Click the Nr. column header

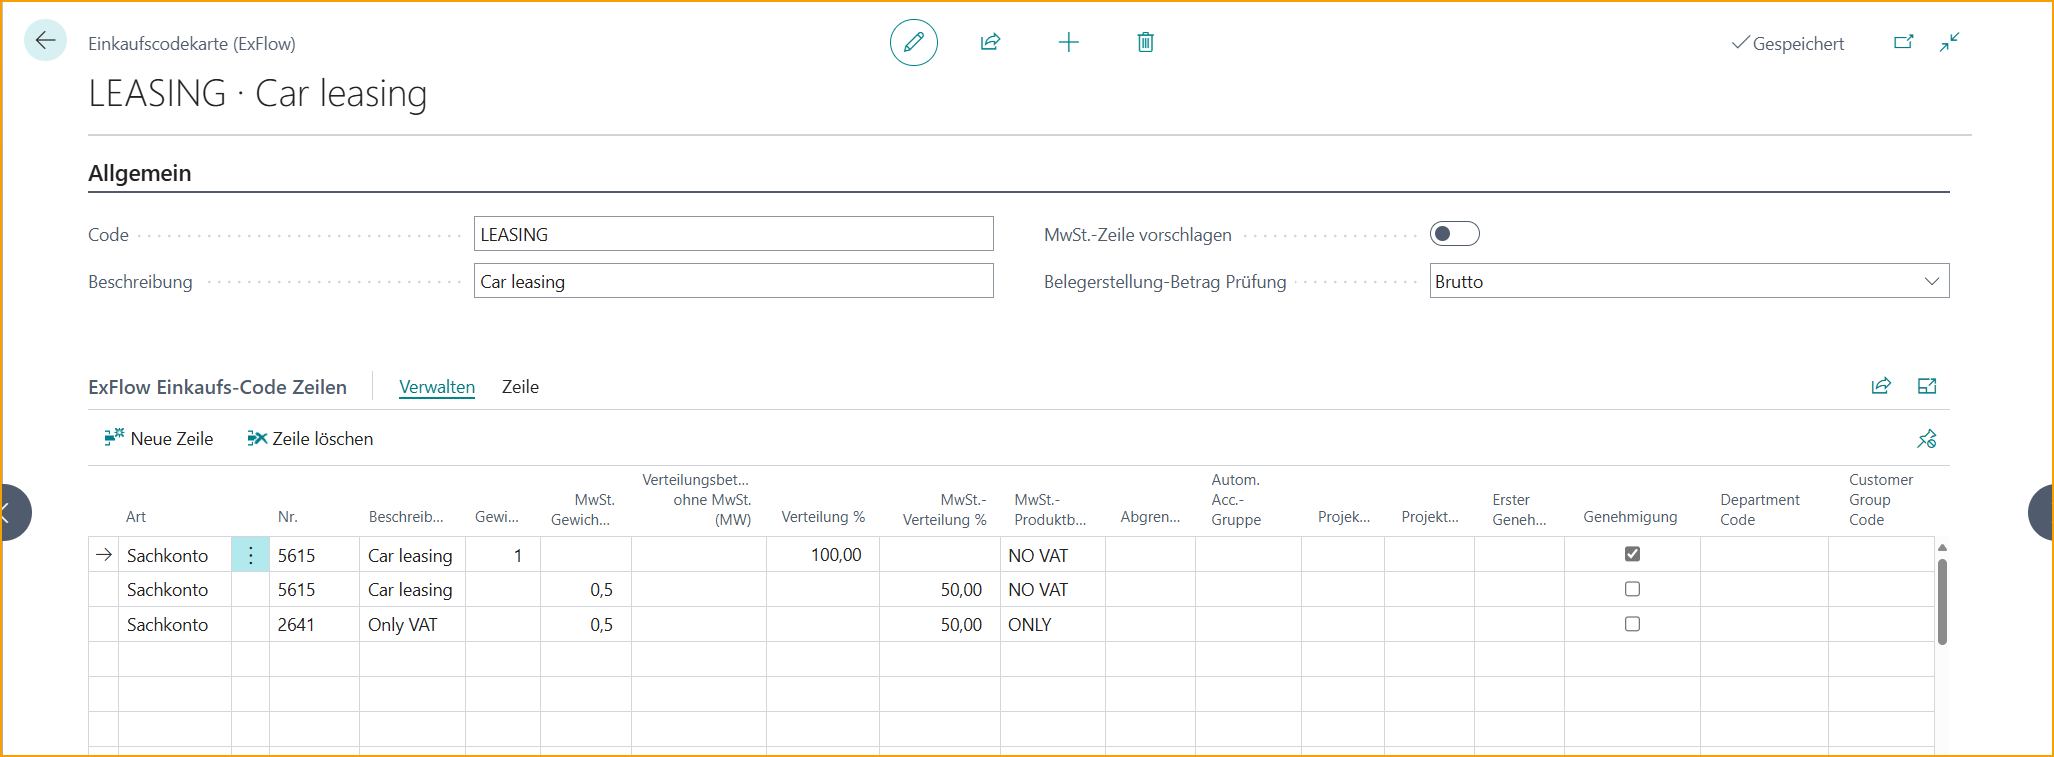(x=287, y=517)
